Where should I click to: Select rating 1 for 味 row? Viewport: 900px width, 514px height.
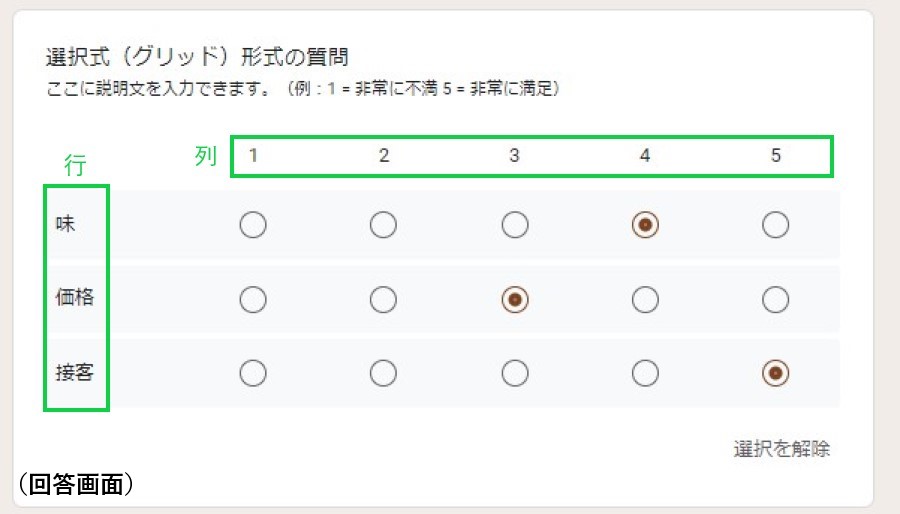pos(253,225)
